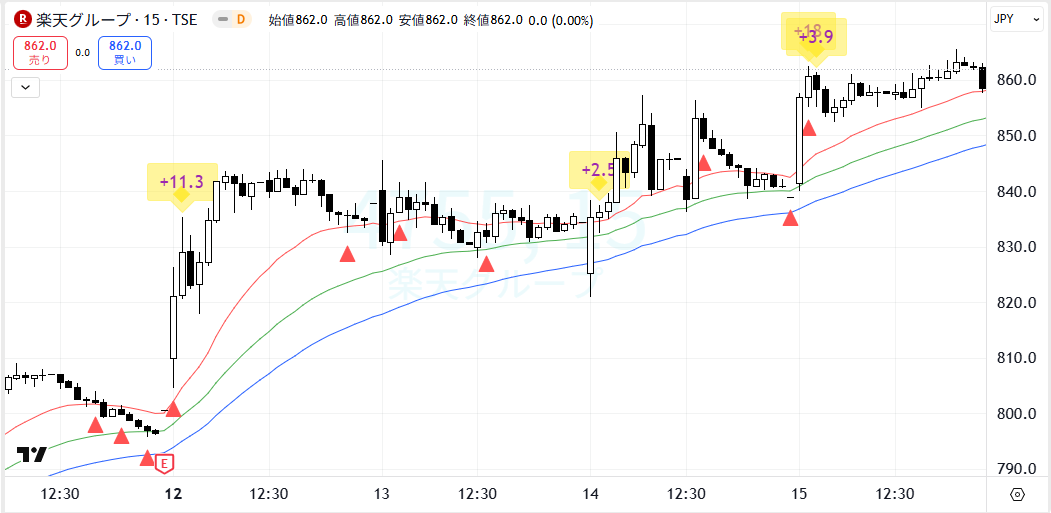Click the Rakuten logo icon beside symbol name
Screen dimensions: 1051x513
(x=21, y=20)
